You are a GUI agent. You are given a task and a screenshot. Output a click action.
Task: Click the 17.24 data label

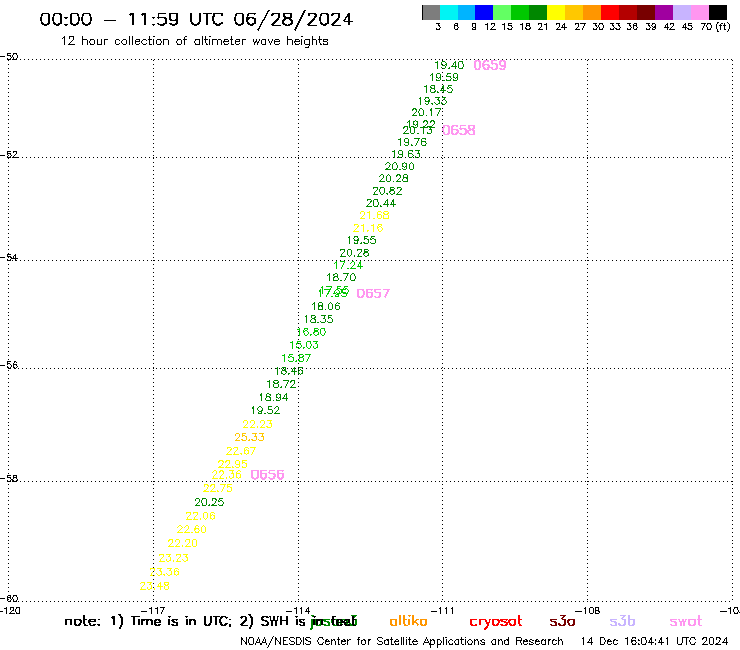(x=348, y=265)
